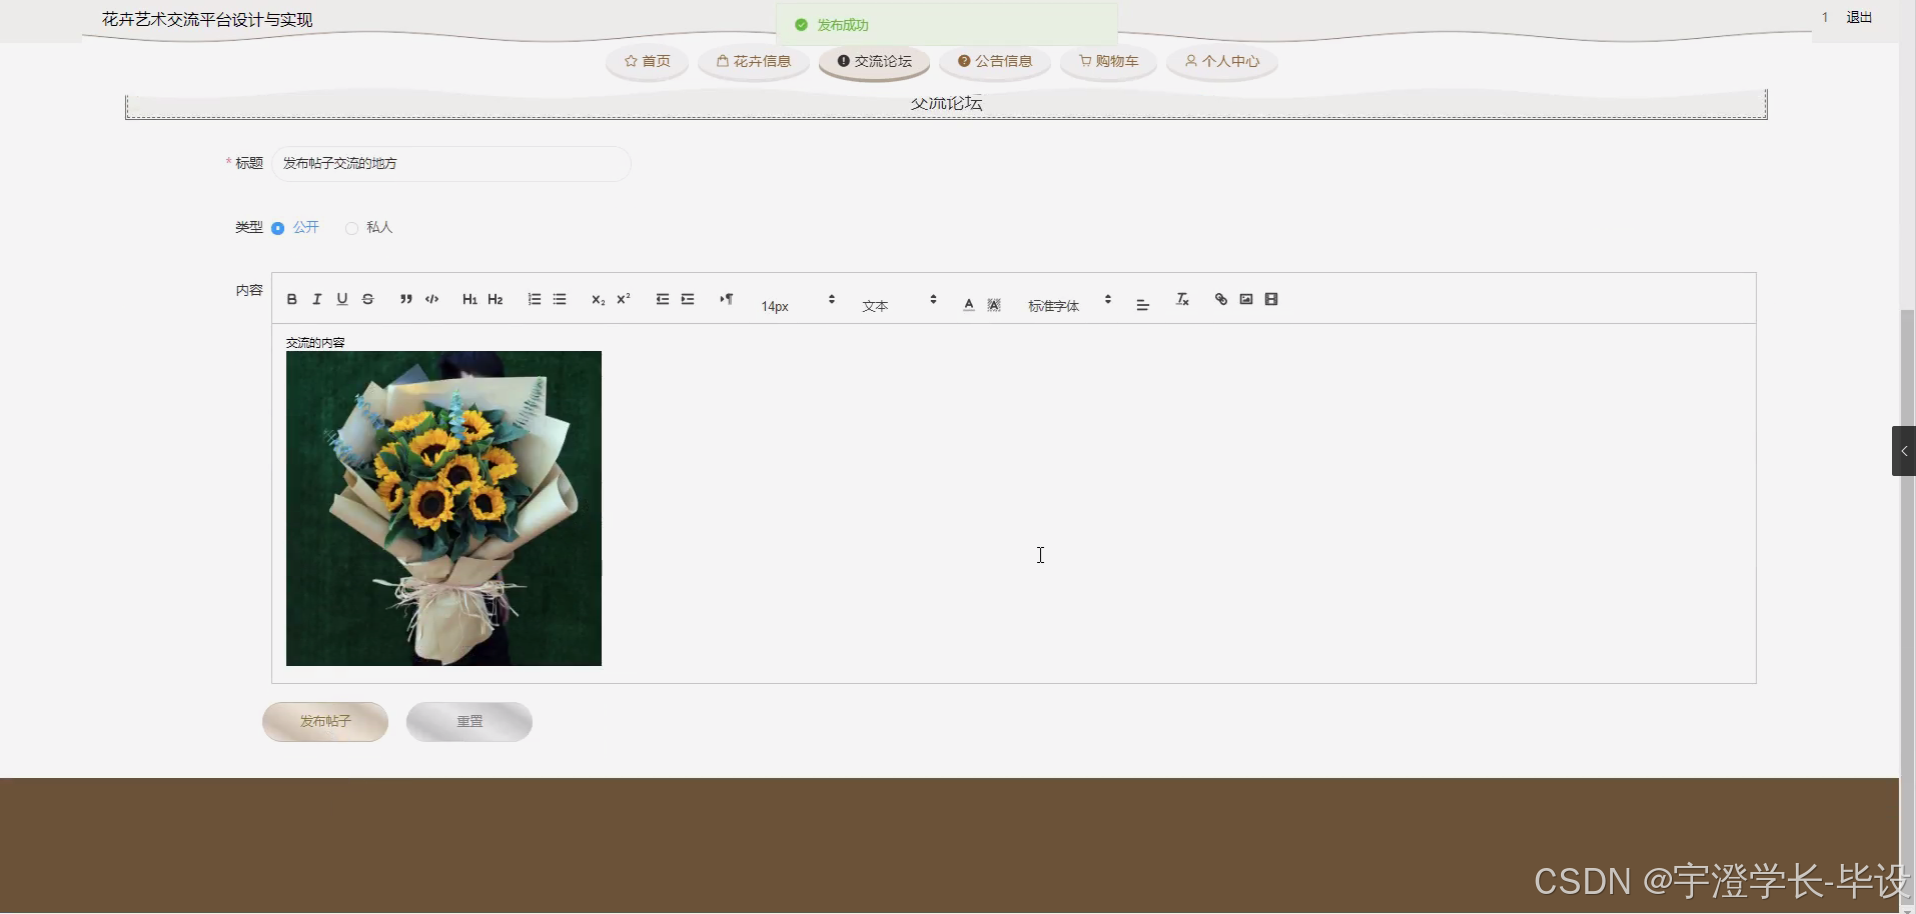The width and height of the screenshot is (1916, 914).
Task: Select the 私人 type radio button
Action: (x=351, y=228)
